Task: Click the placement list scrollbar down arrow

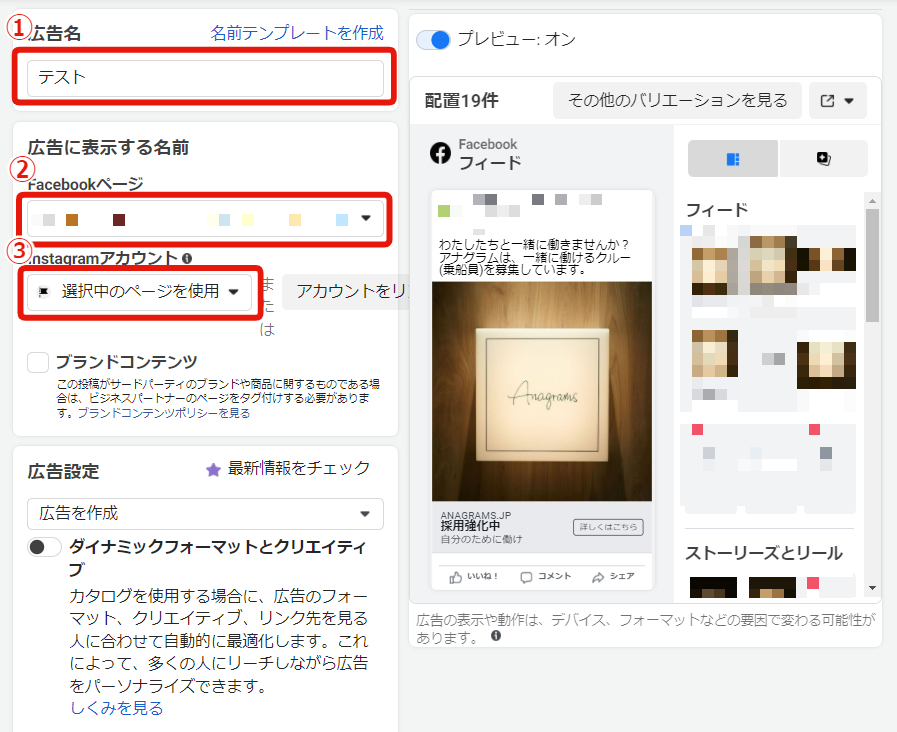Action: (872, 588)
